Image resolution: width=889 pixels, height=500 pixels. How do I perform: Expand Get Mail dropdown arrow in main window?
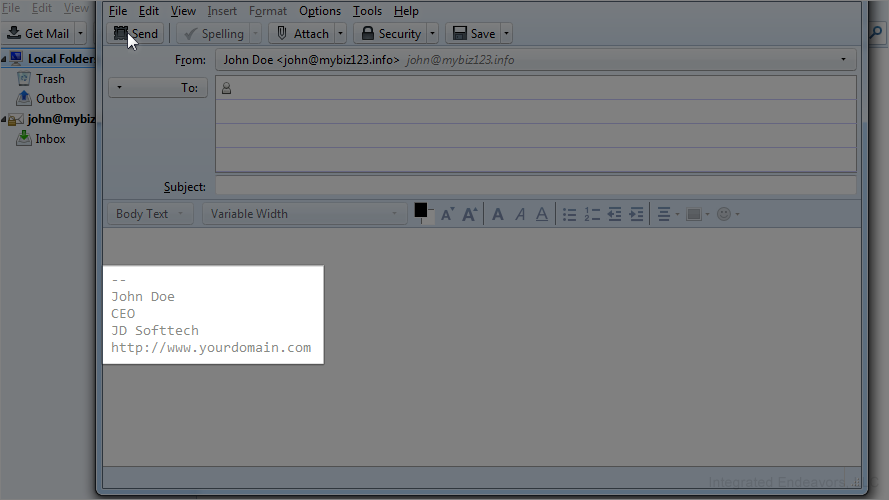[81, 33]
